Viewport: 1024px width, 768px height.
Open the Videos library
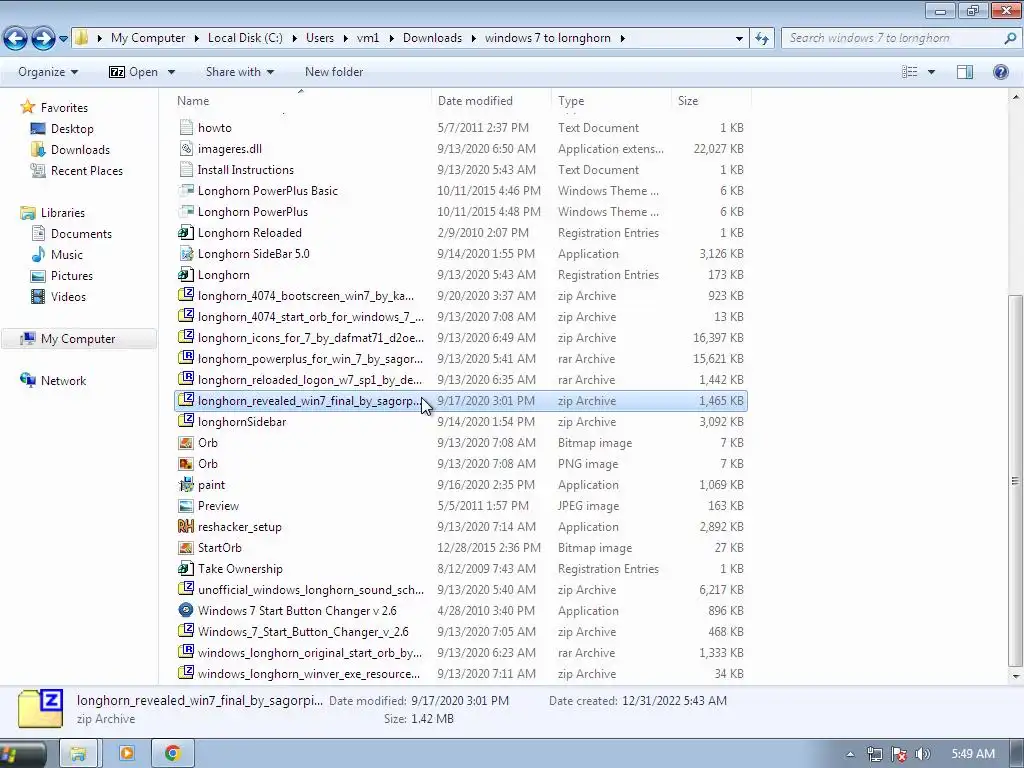pos(68,296)
